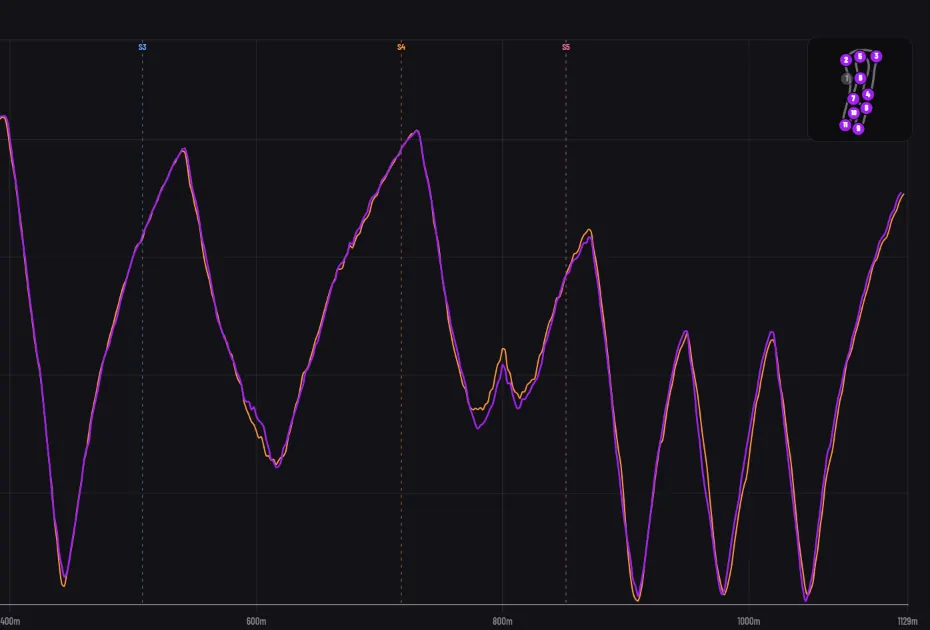Click the 800m distance axis label
The height and width of the screenshot is (630, 930).
click(502, 621)
